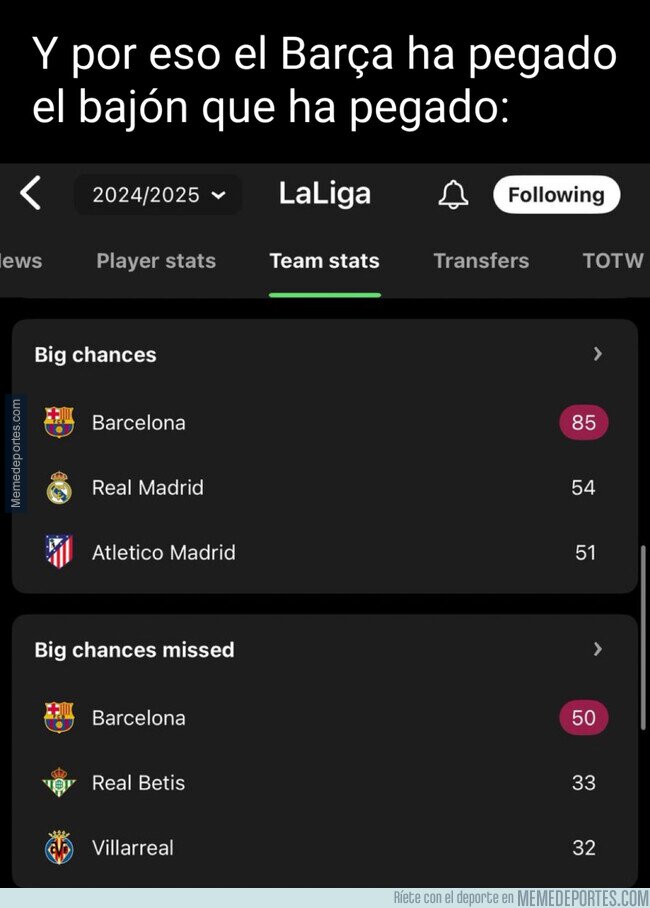Viewport: 650px width, 908px height.
Task: Switch to the Transfers tab
Action: point(481,261)
